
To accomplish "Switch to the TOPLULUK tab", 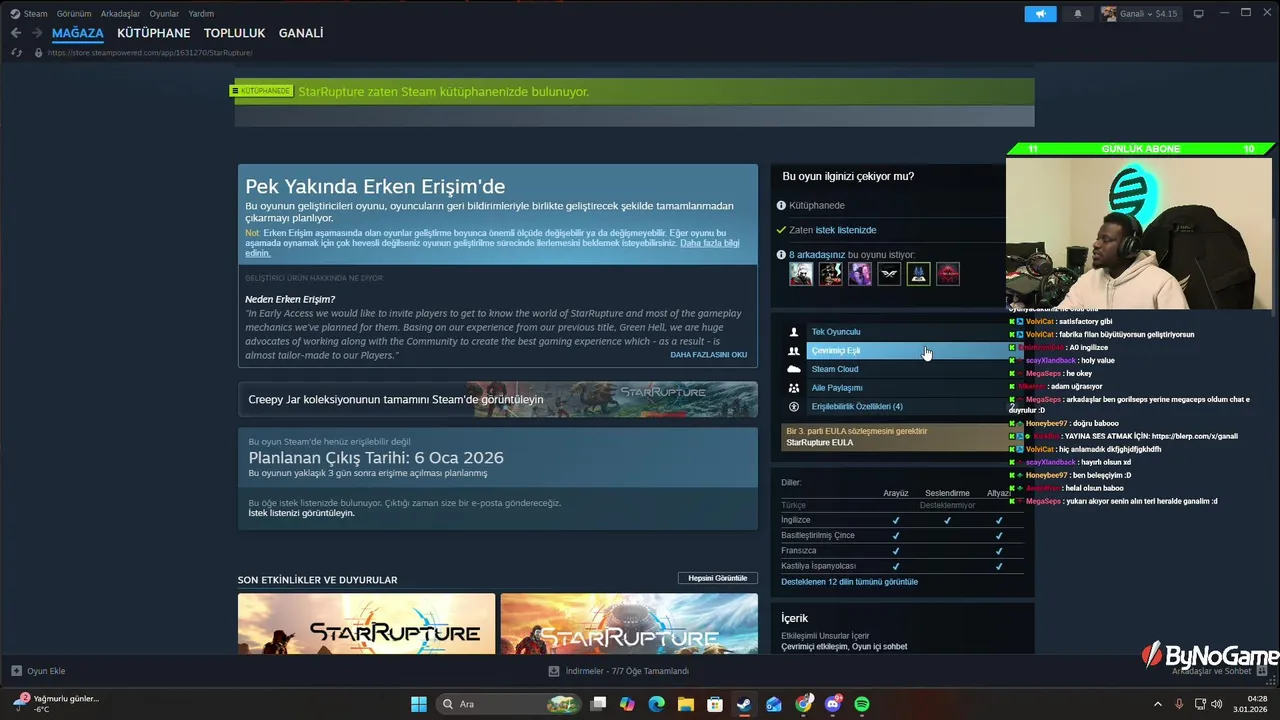I will [234, 33].
